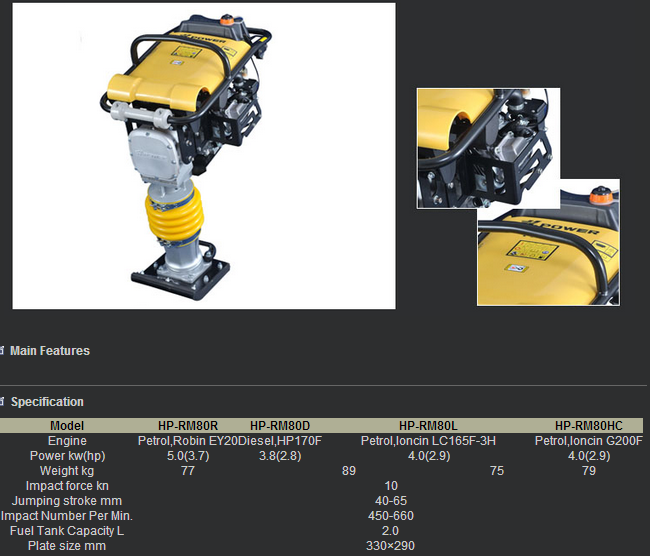This screenshot has width=650, height=556.
Task: Select the Fuel Tank Capacity L label
Action: [67, 531]
